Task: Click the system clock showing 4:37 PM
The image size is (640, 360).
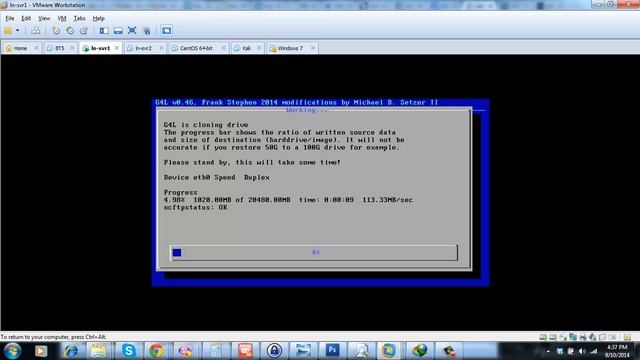Action: pos(617,351)
